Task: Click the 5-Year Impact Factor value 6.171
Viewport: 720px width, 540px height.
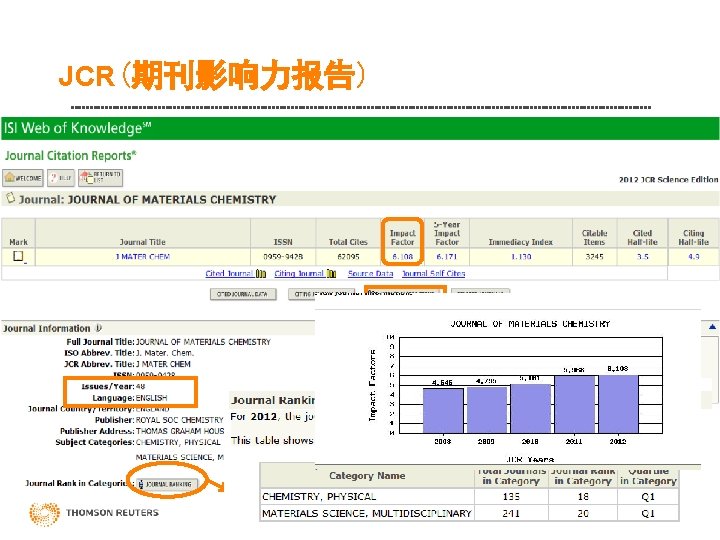Action: pos(446,257)
